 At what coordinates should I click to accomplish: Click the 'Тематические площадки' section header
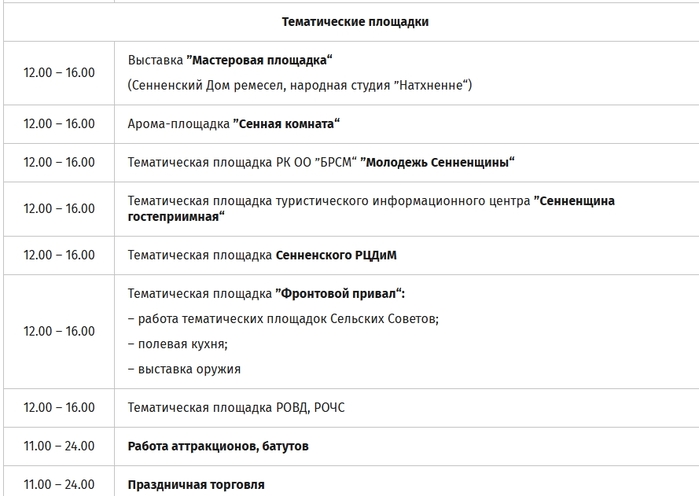click(355, 22)
